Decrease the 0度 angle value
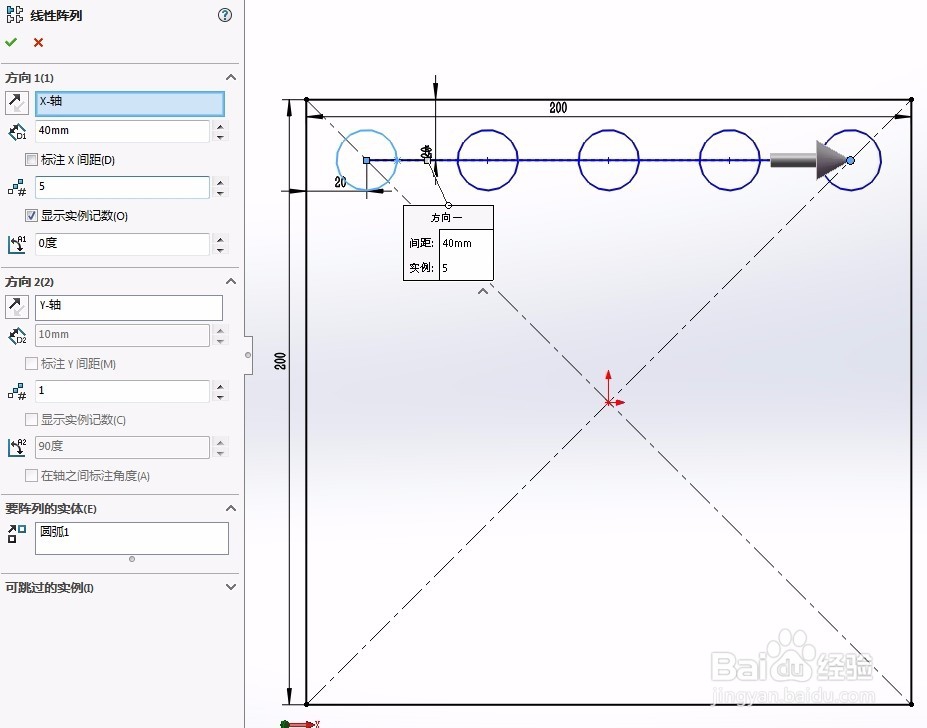Viewport: 927px width, 728px height. [x=221, y=249]
